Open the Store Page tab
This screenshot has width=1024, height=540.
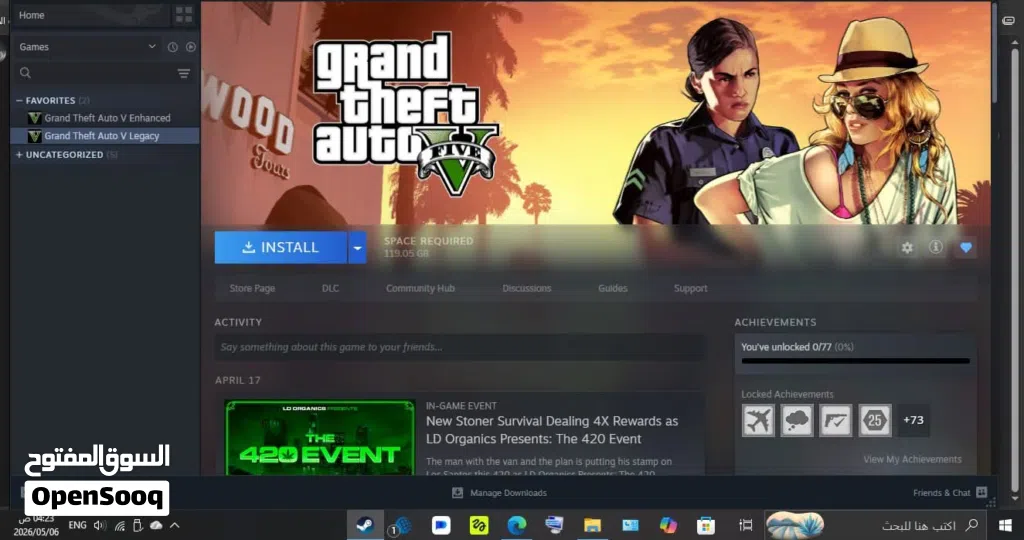(x=252, y=288)
